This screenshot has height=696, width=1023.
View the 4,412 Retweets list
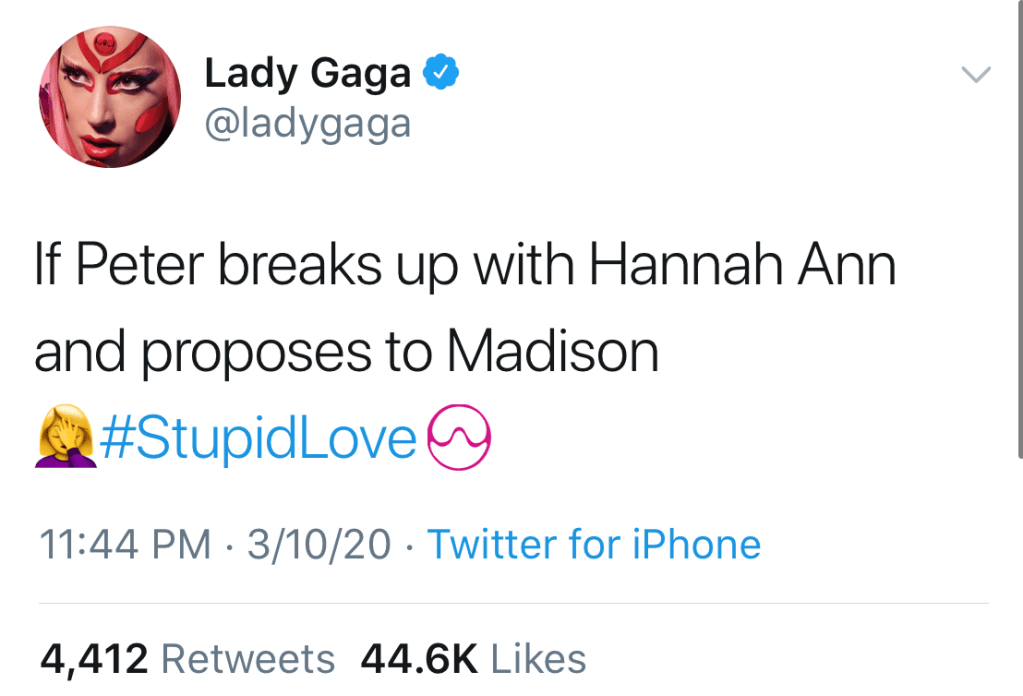(x=188, y=659)
